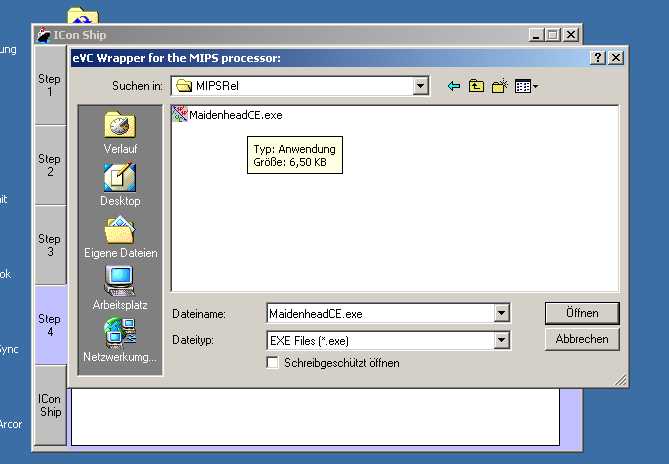Go to the Arbeitsplatz location
The height and width of the screenshot is (464, 669).
(120, 288)
